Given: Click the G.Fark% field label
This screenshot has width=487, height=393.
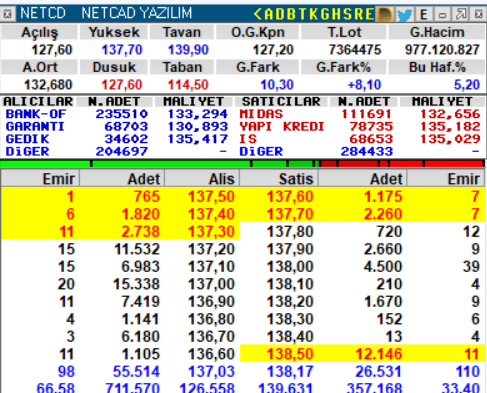Looking at the screenshot, I should [x=343, y=67].
